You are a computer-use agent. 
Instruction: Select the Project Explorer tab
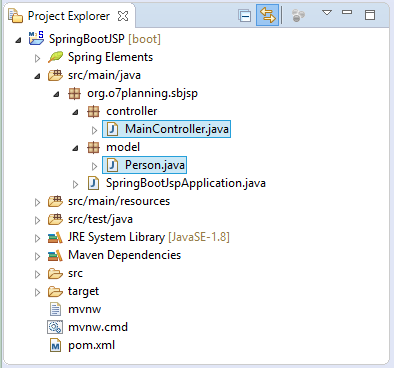click(69, 16)
